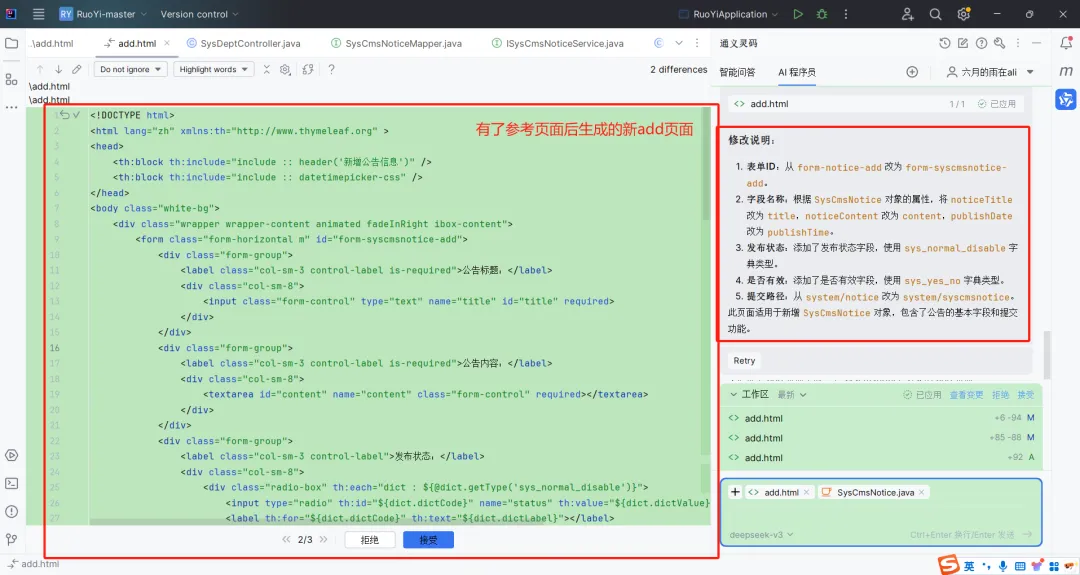Jump to the previous difference arrow

[40, 70]
